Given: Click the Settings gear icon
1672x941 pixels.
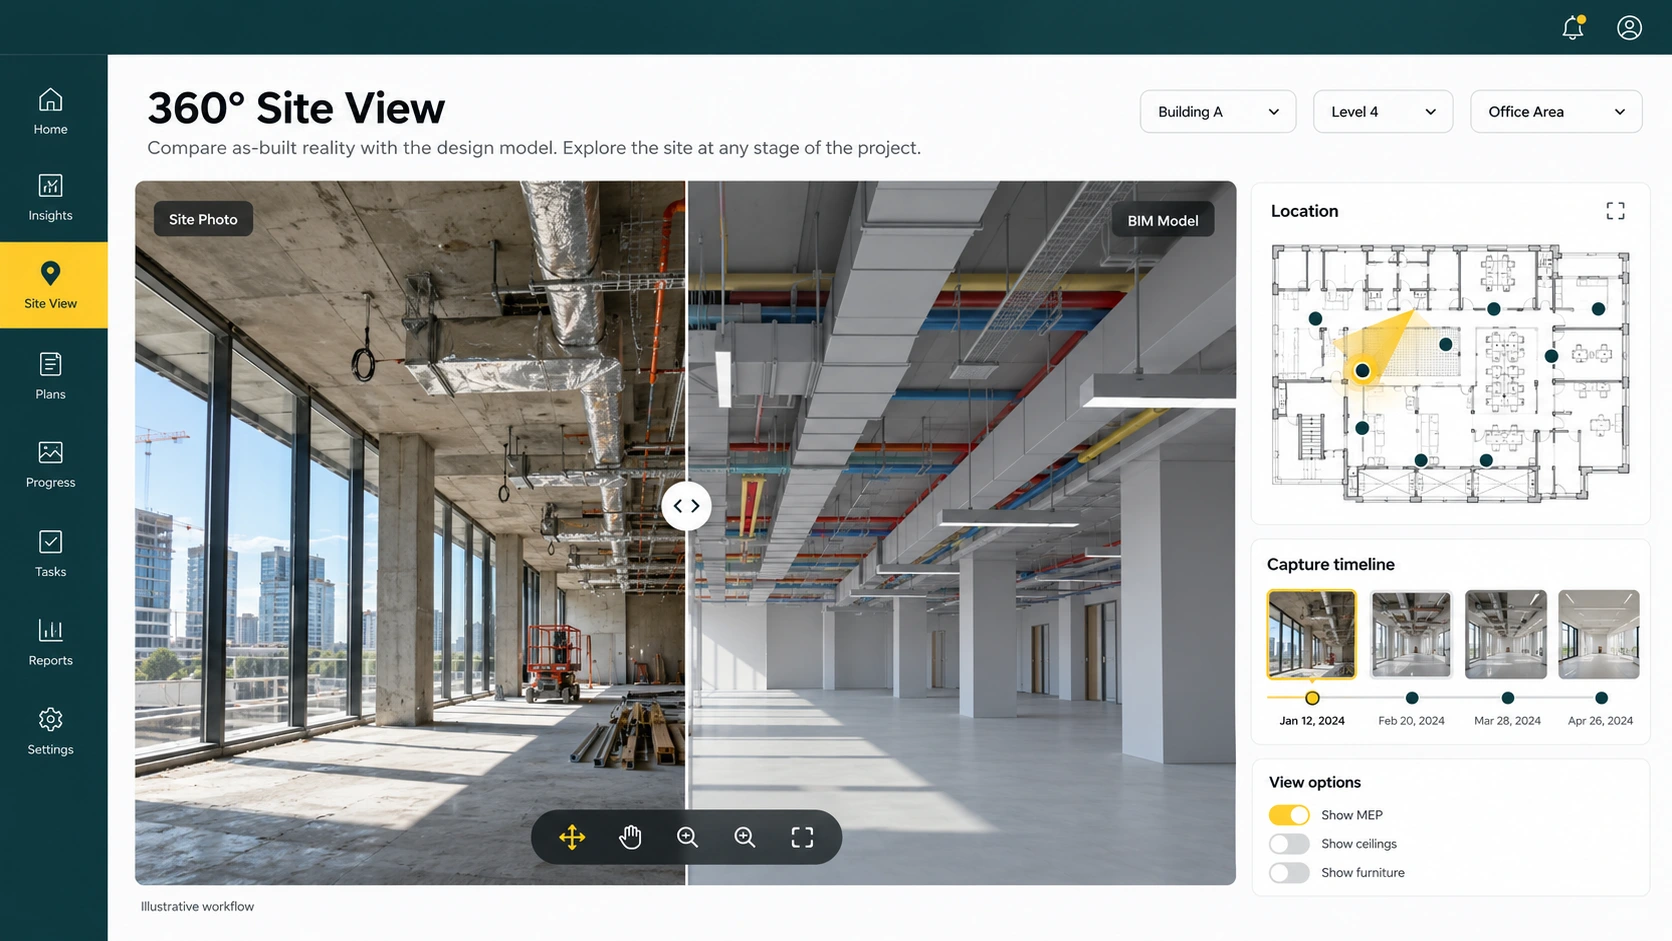Looking at the screenshot, I should (x=50, y=719).
